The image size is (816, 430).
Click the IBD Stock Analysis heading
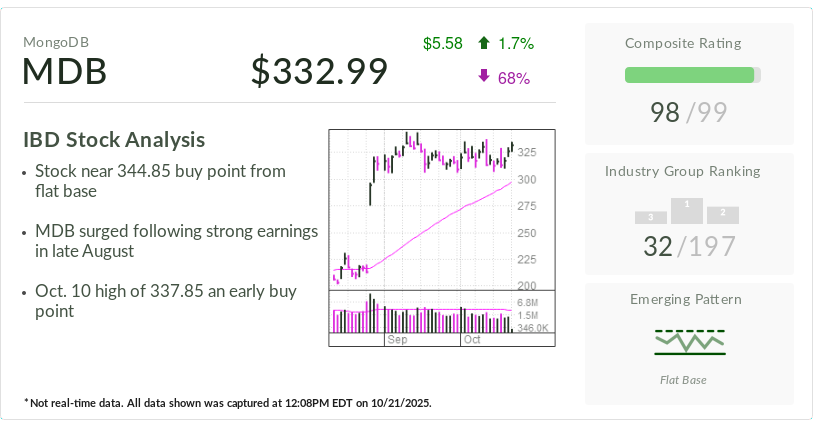[114, 140]
